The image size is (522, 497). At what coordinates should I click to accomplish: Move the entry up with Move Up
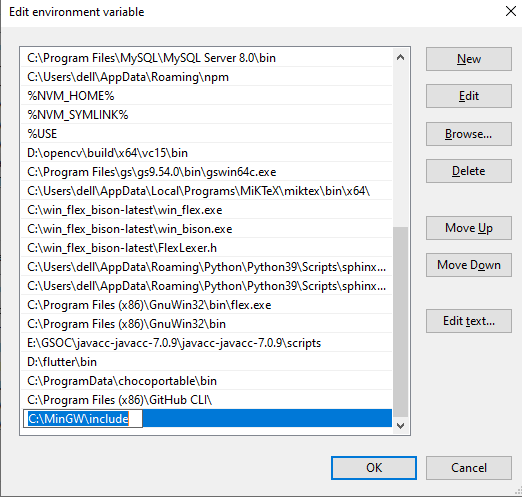click(469, 228)
